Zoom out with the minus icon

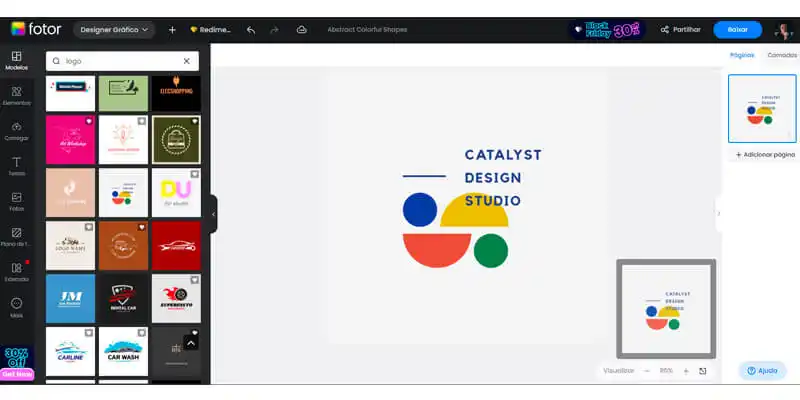click(x=647, y=371)
